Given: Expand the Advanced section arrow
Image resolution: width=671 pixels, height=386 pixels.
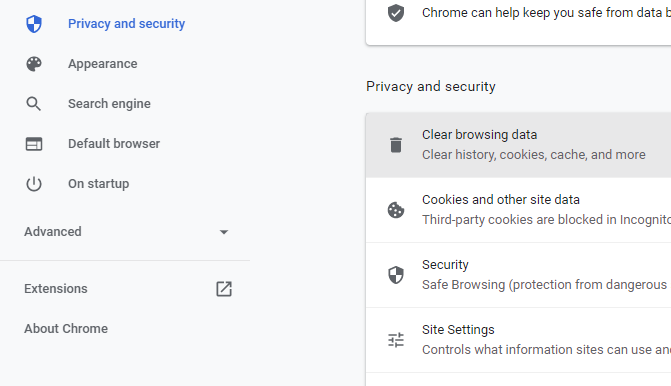Looking at the screenshot, I should [x=224, y=232].
